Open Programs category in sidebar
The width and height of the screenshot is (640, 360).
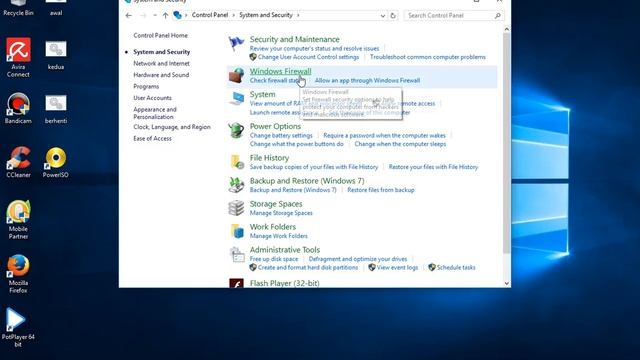point(146,86)
